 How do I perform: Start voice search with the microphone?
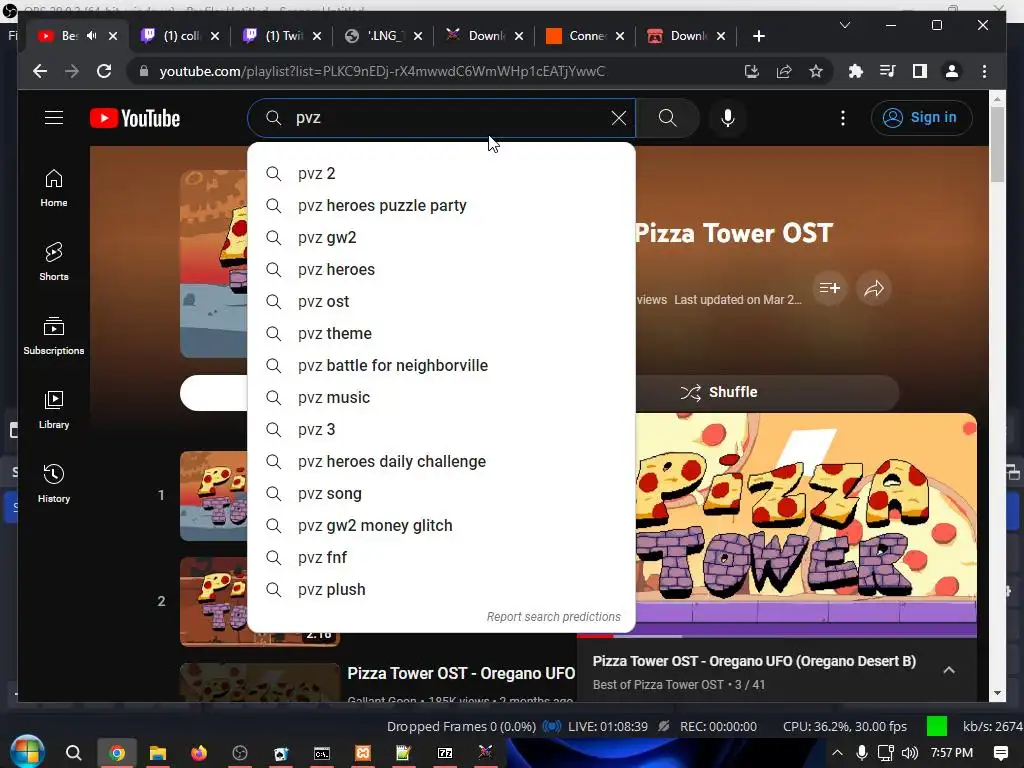728,118
